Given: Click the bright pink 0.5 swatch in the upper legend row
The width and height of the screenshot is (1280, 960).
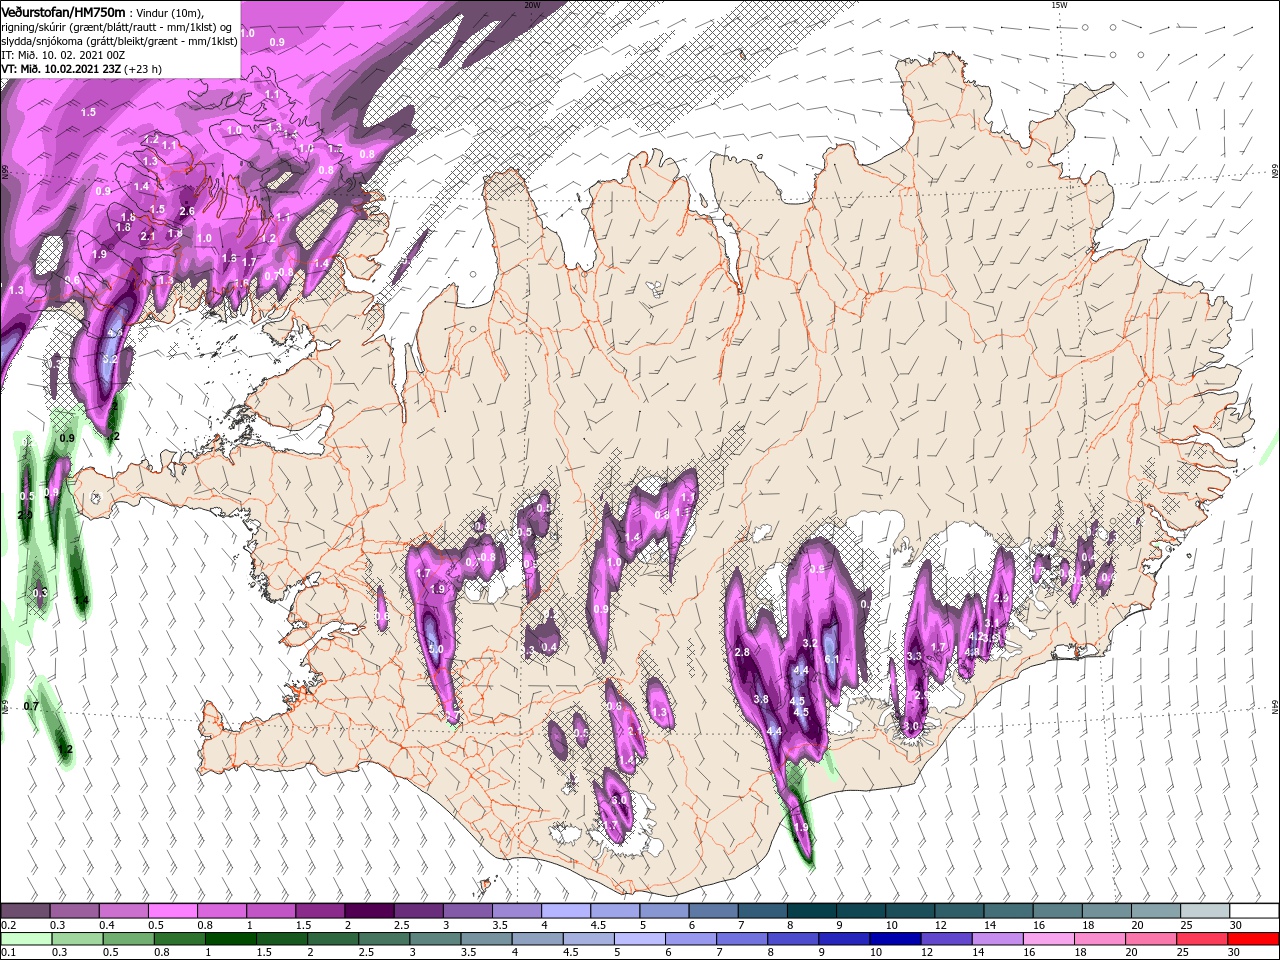Looking at the screenshot, I should 173,911.
